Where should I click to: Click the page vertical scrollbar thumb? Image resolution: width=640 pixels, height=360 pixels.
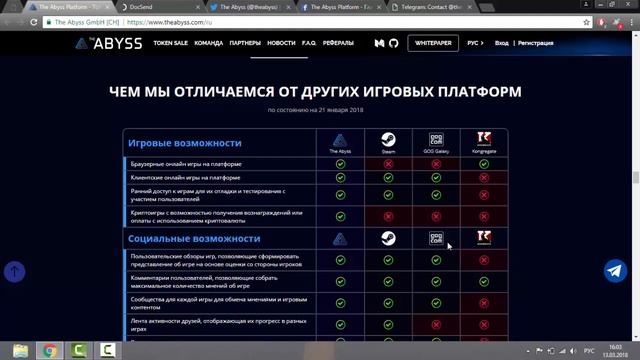pos(636,178)
